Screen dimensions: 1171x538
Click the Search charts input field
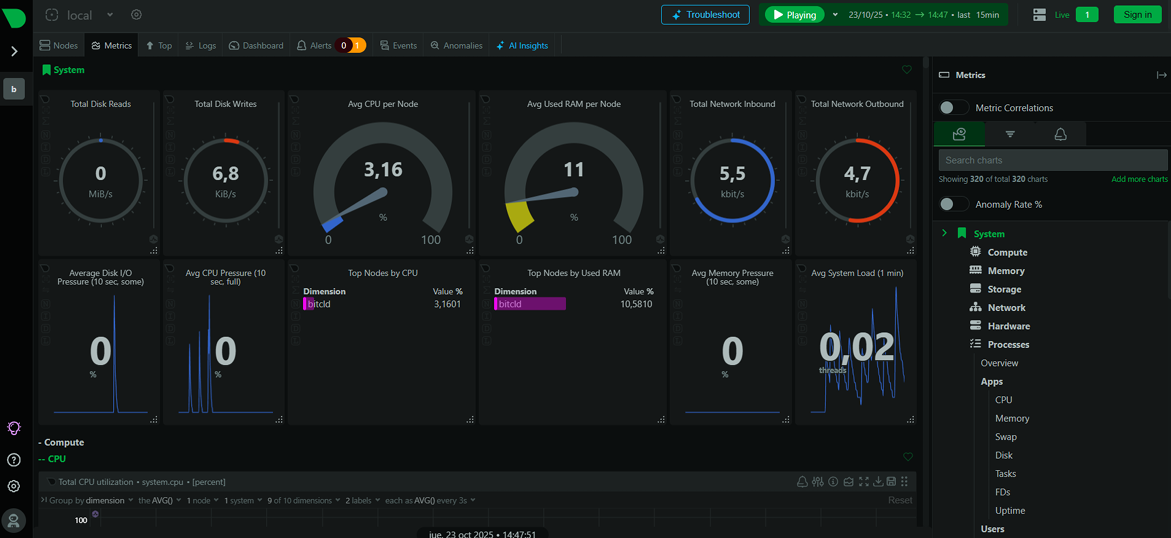point(1052,160)
